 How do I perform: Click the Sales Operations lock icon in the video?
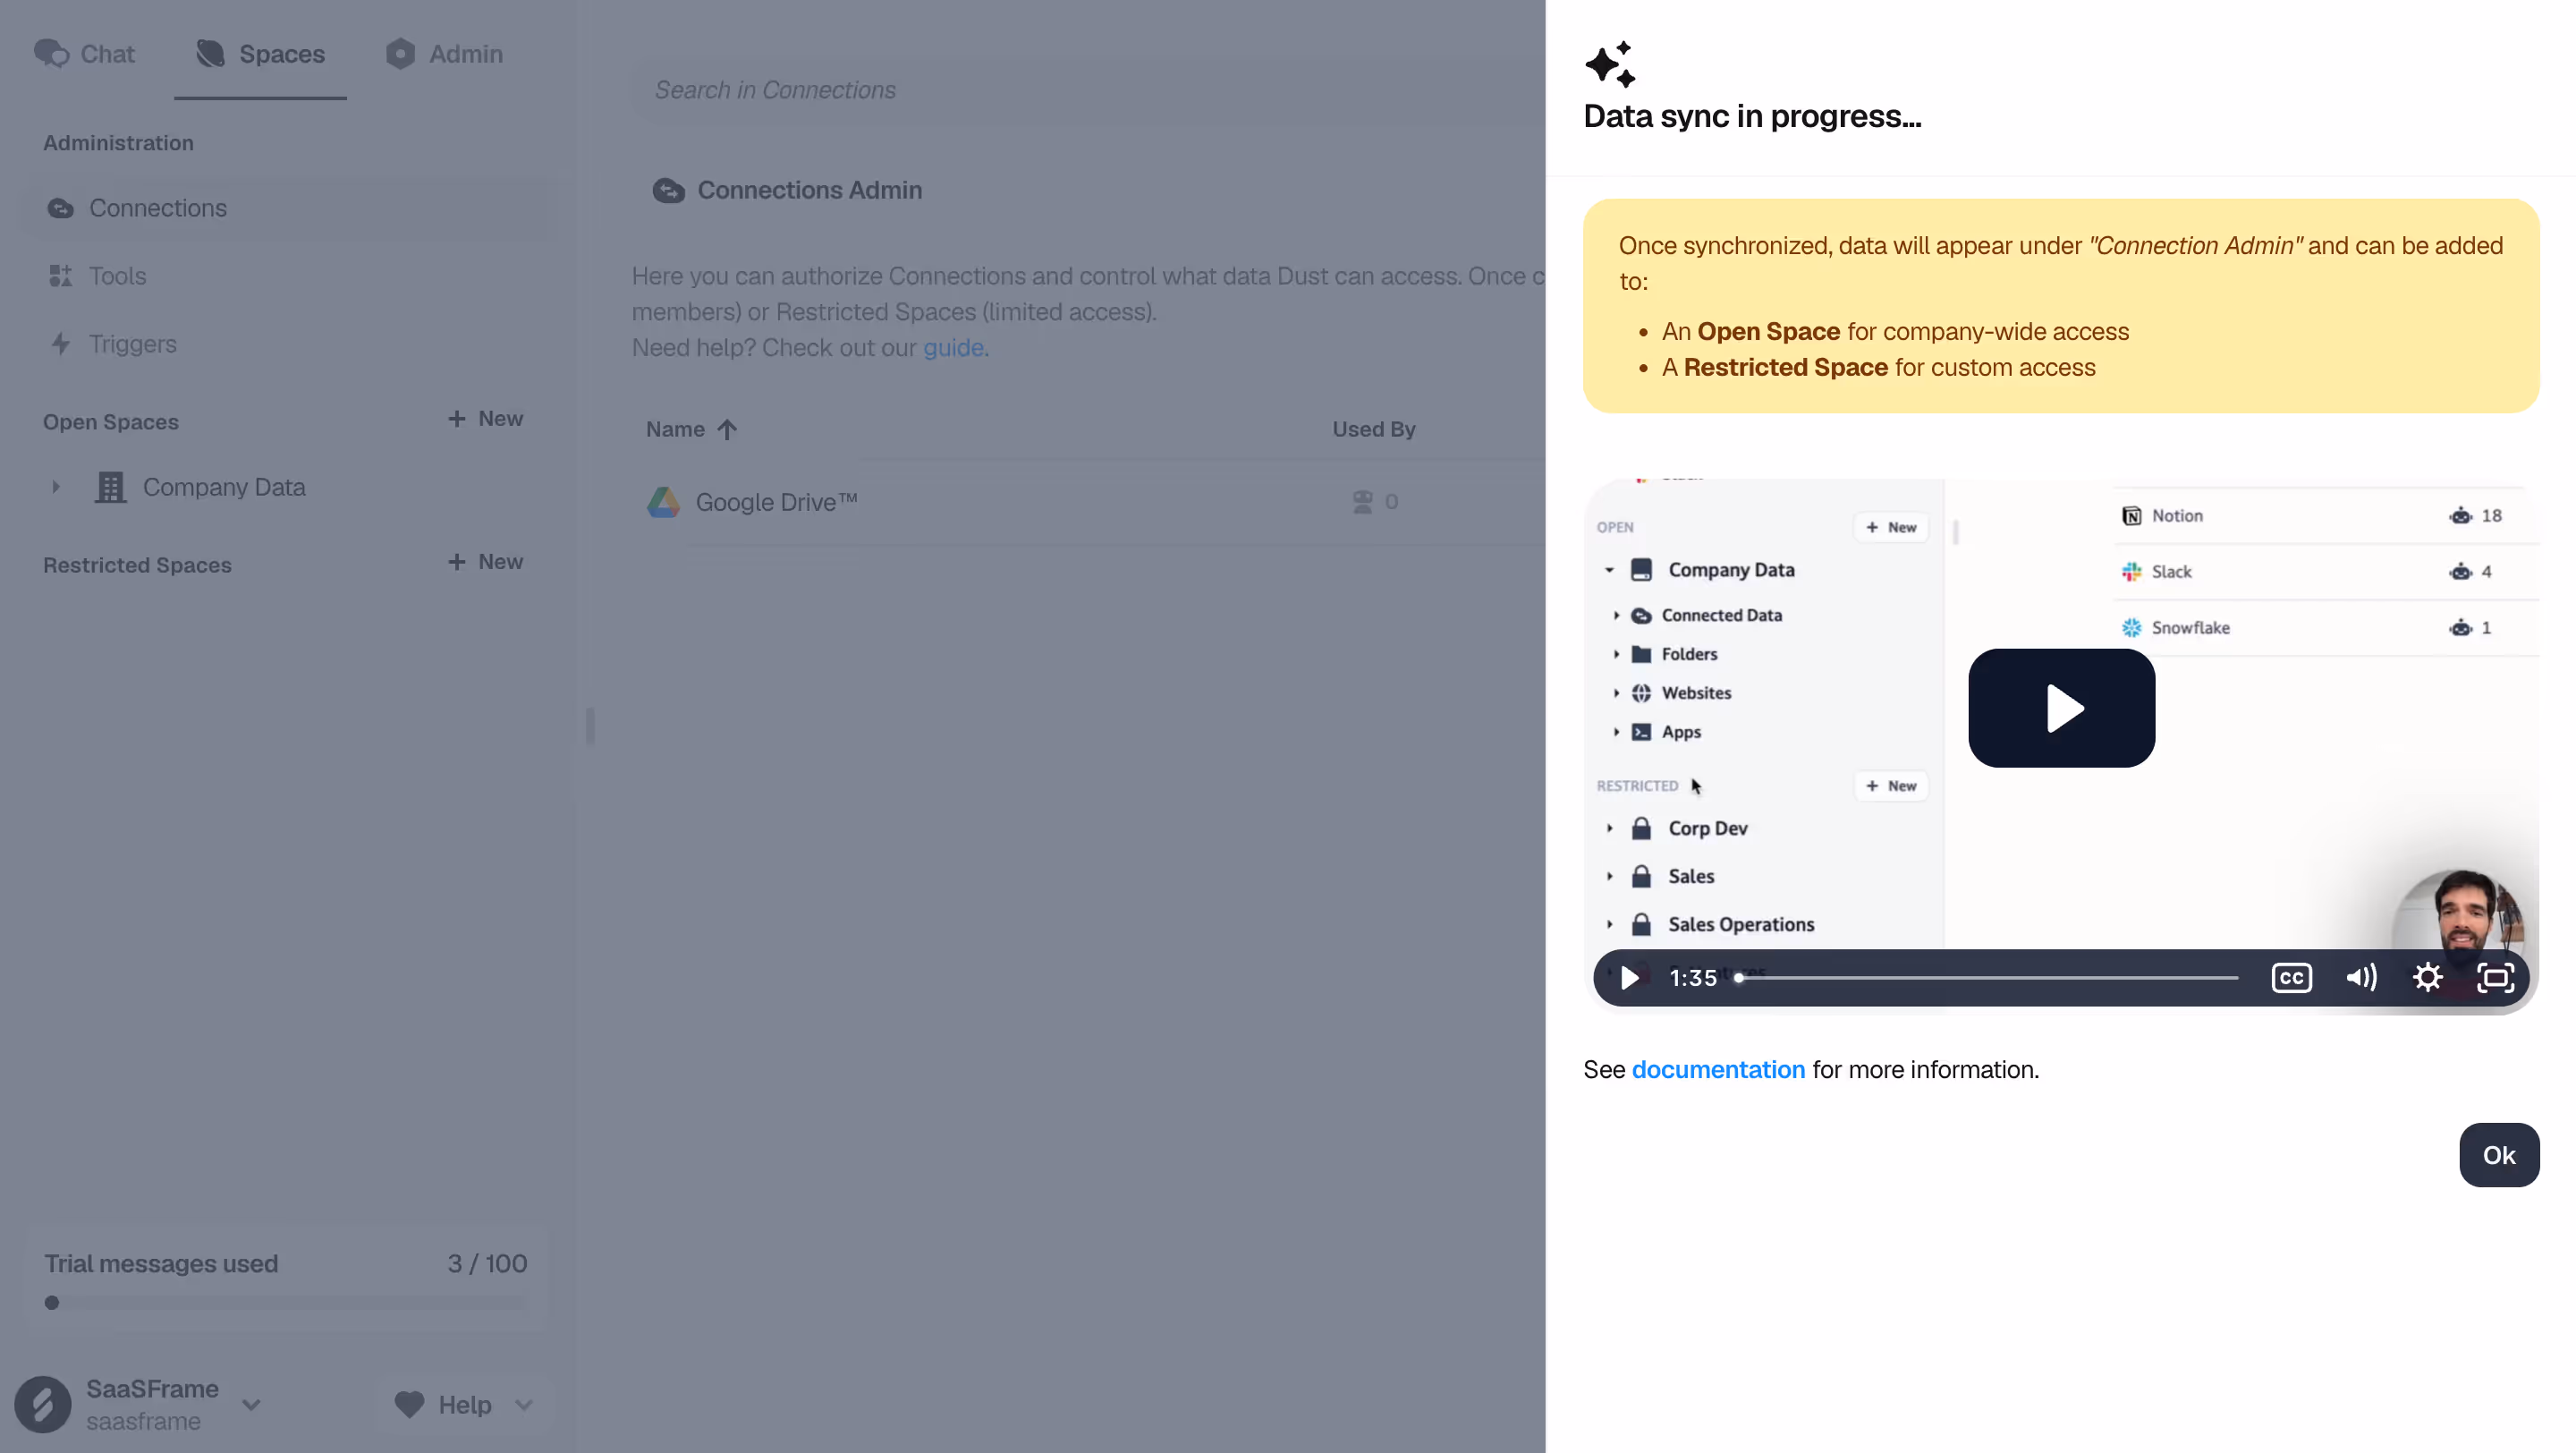click(1641, 924)
